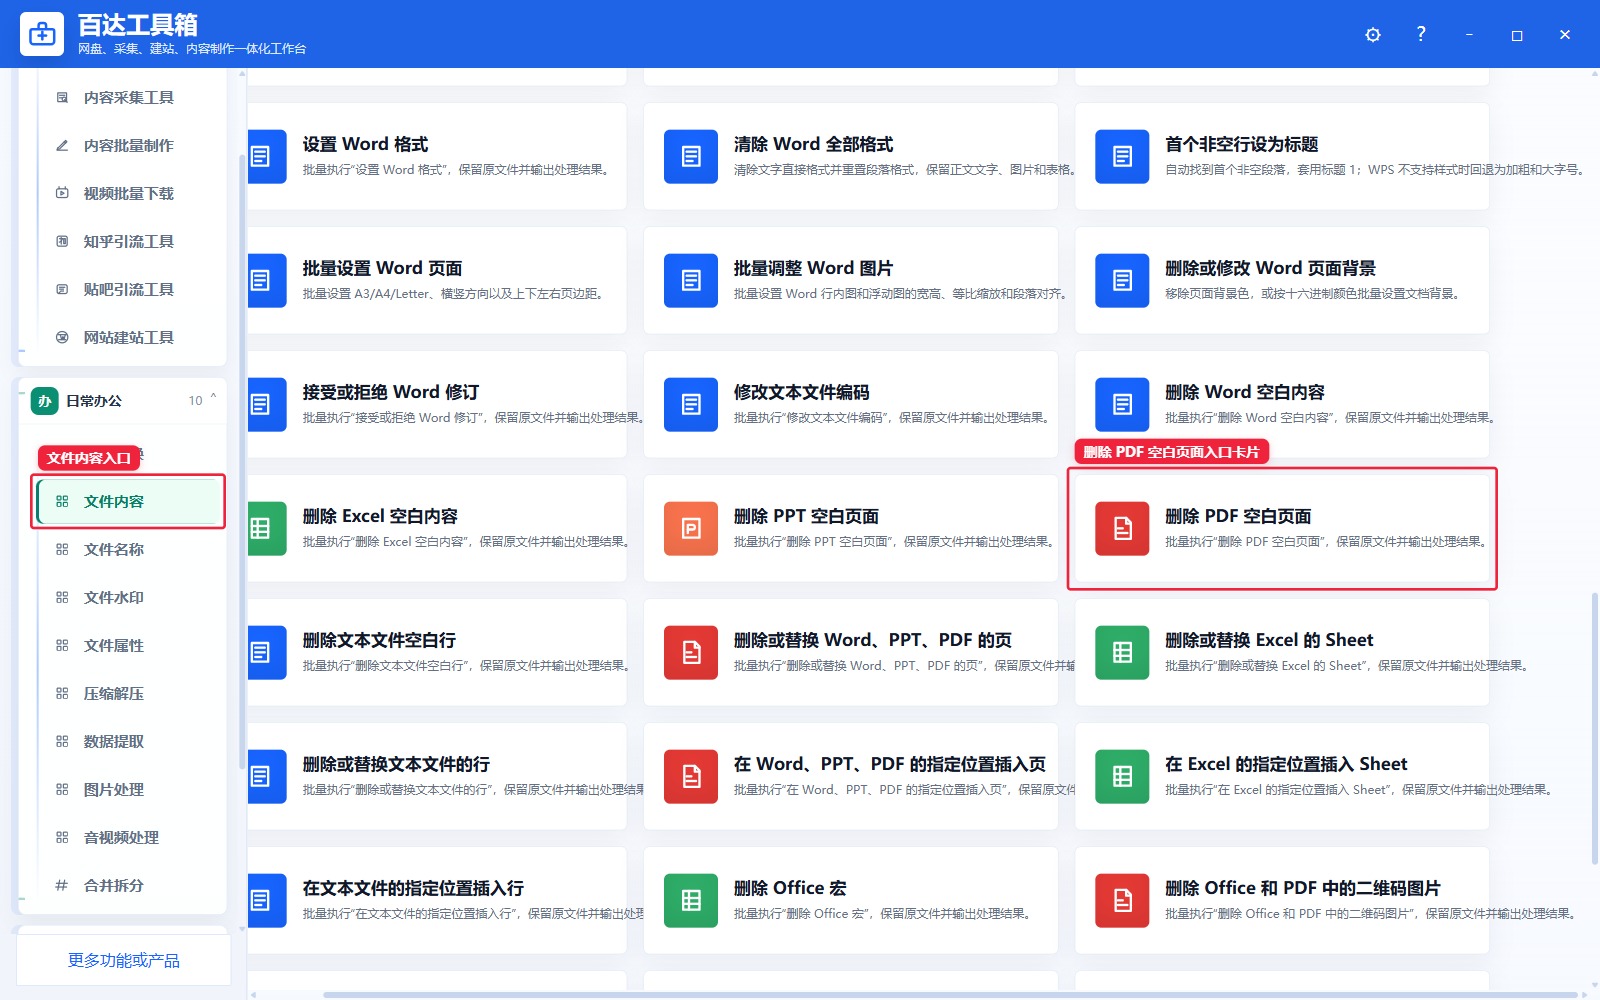This screenshot has height=1000, width=1600.
Task: Open the 在文本文件的指定位置插入行 card title
Action: [413, 888]
